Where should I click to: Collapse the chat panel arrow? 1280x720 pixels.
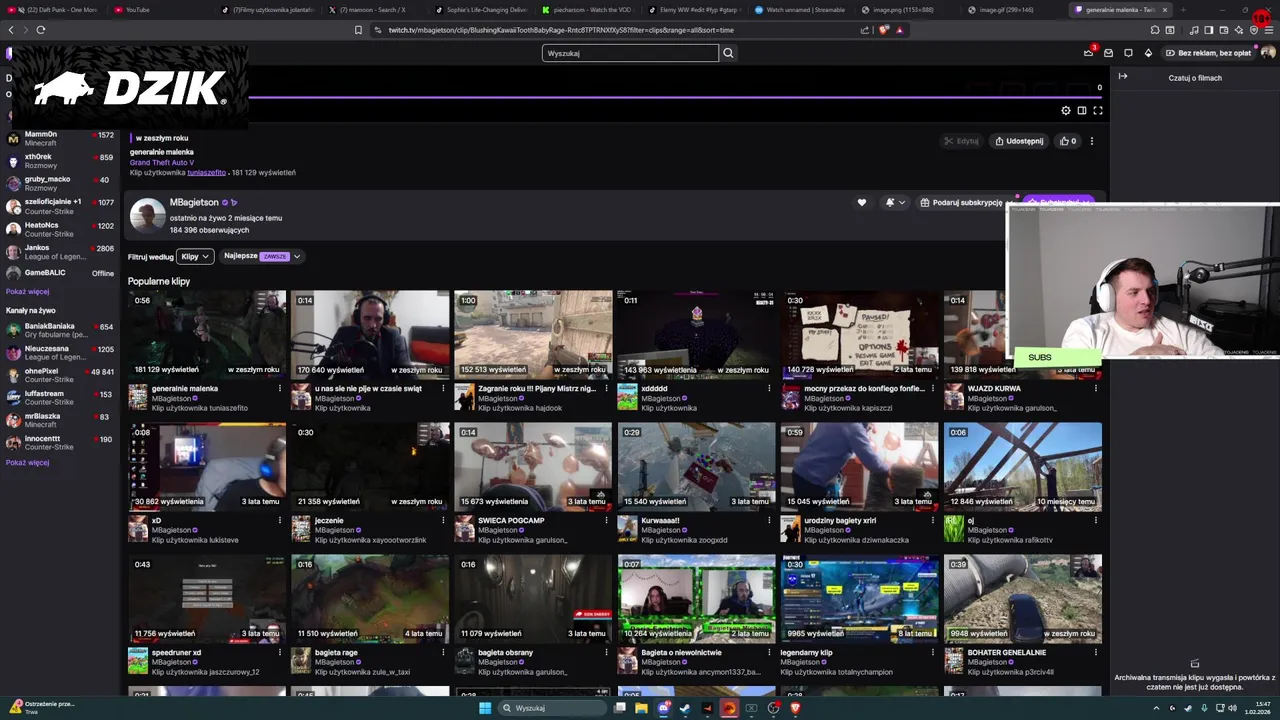click(x=1123, y=77)
